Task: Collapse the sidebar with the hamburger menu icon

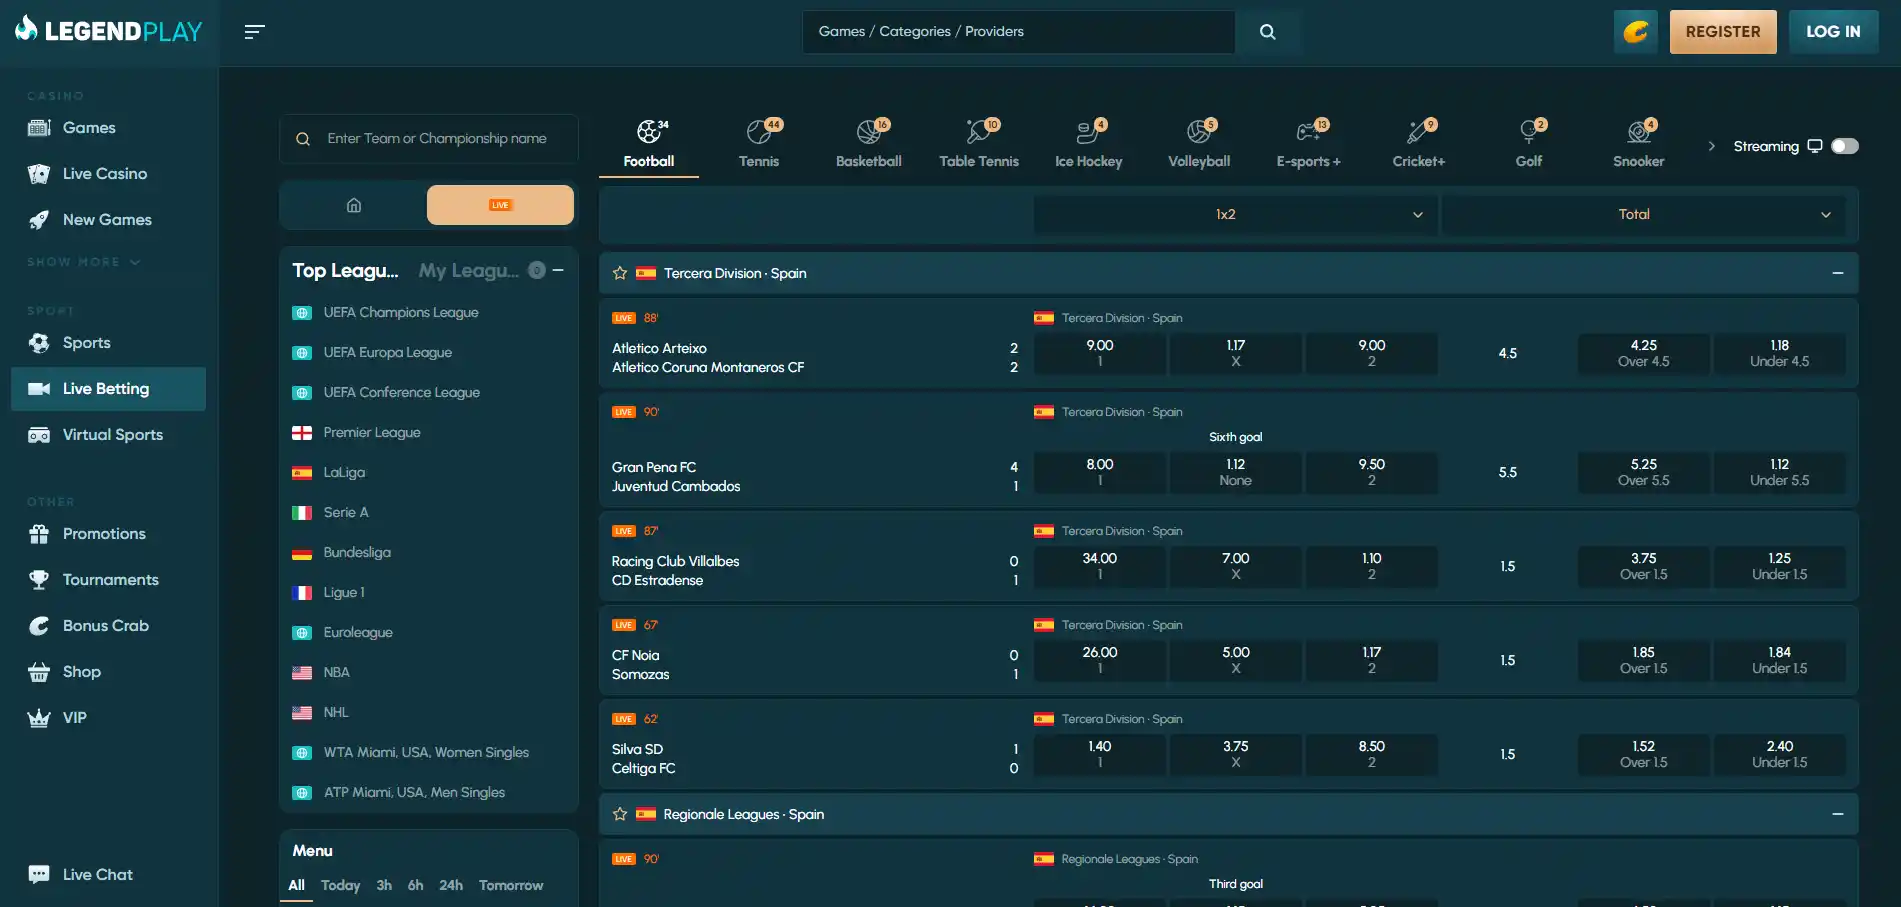Action: coord(255,32)
